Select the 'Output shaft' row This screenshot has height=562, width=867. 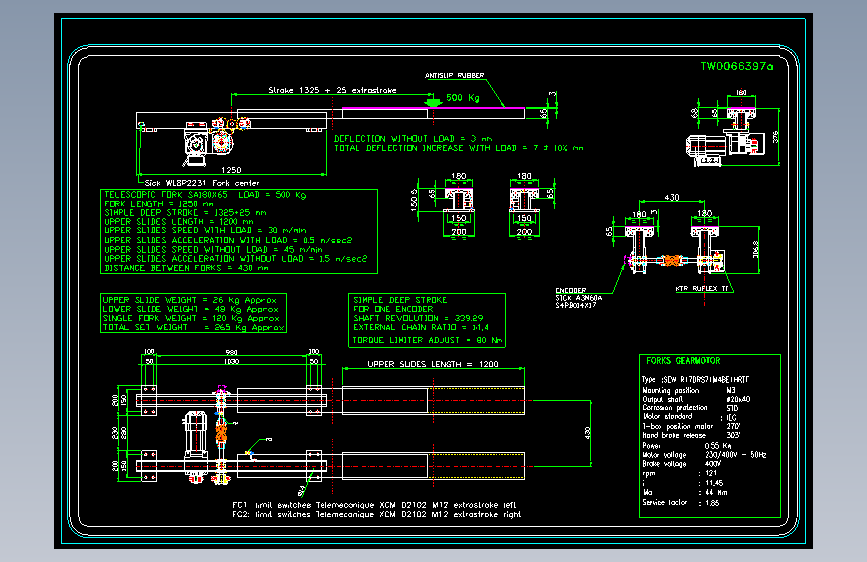(696, 399)
